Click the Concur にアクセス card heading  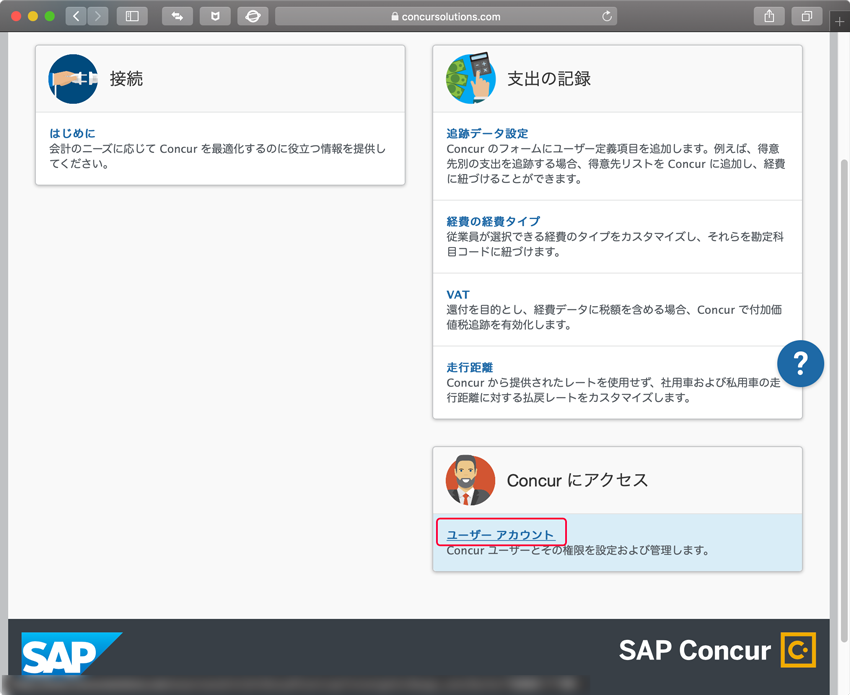click(x=577, y=480)
